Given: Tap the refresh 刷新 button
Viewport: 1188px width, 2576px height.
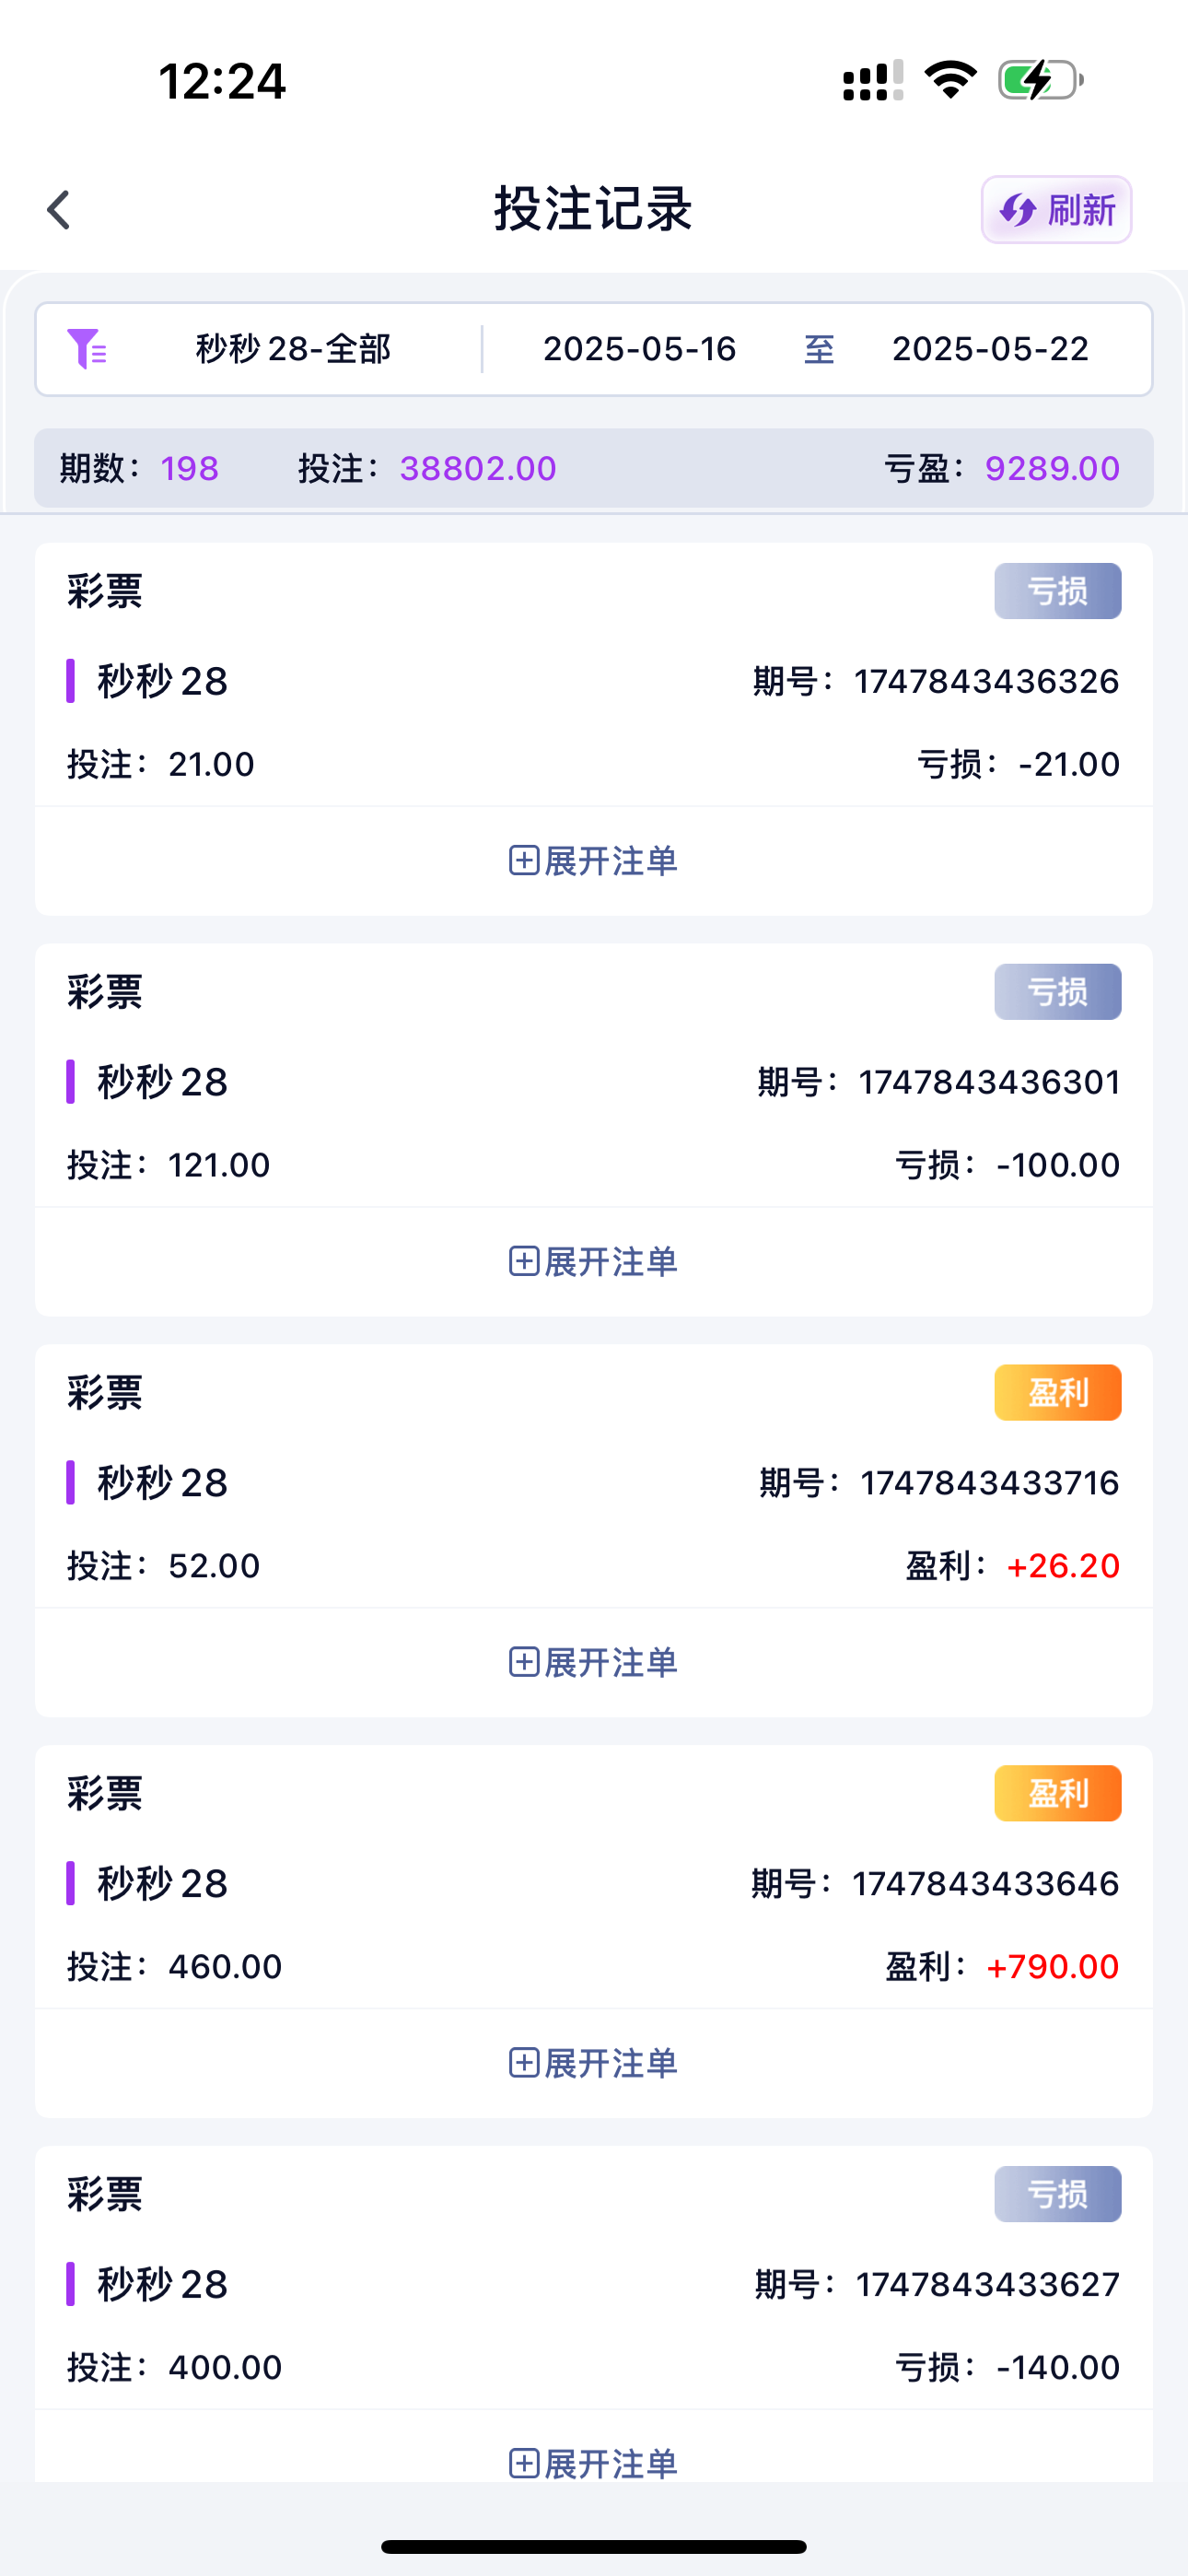Looking at the screenshot, I should [1056, 210].
